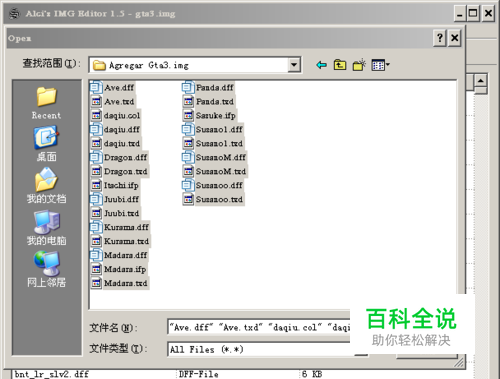Open the 我的文档 documents shortcut
The width and height of the screenshot is (500, 379).
(46, 185)
